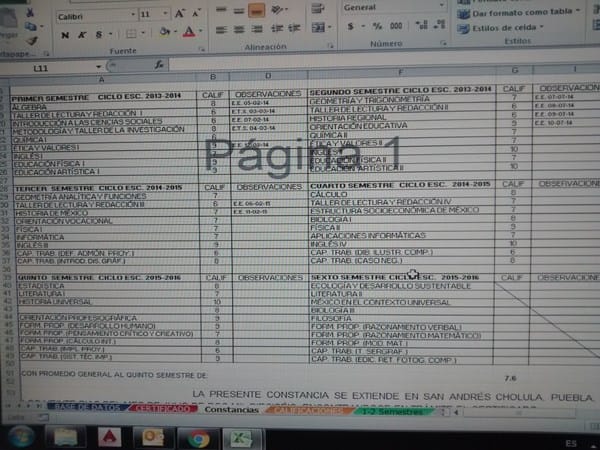This screenshot has height=450, width=600.
Task: Open the Alineación group dialog launcher
Action: (x=330, y=46)
